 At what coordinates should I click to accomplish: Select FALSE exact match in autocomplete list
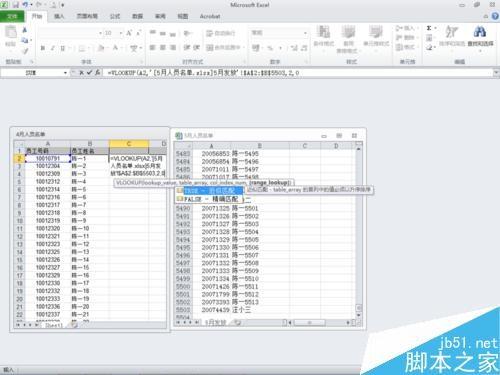click(x=208, y=199)
